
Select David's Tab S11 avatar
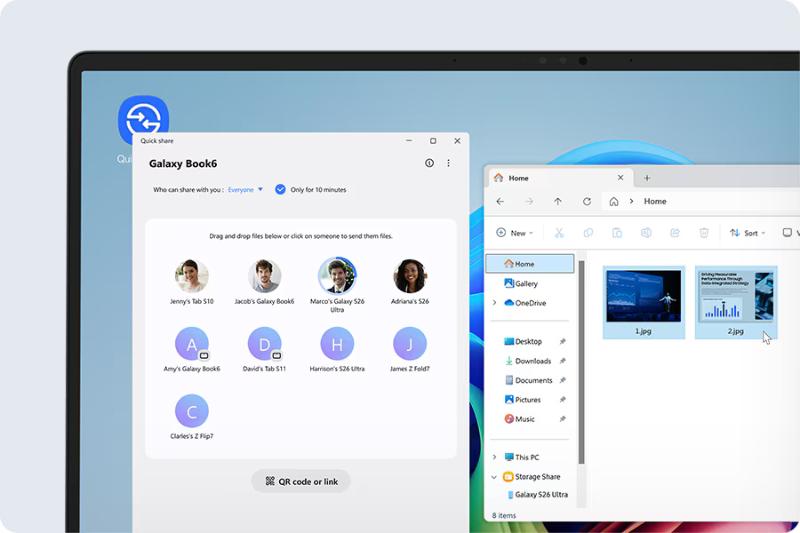coord(264,344)
